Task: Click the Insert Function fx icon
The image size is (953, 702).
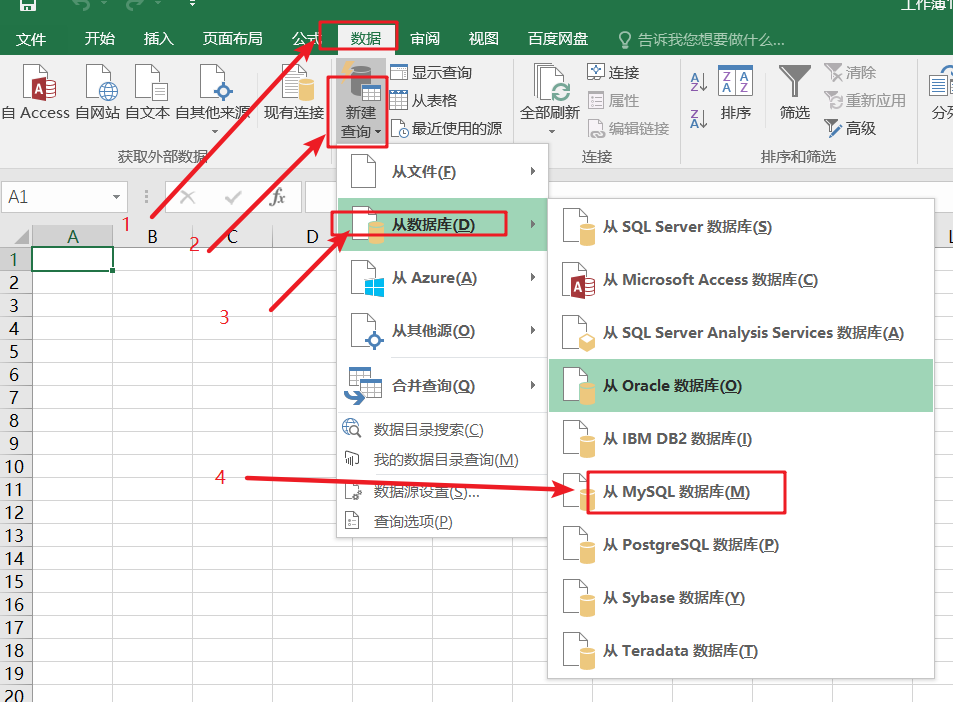Action: click(278, 197)
